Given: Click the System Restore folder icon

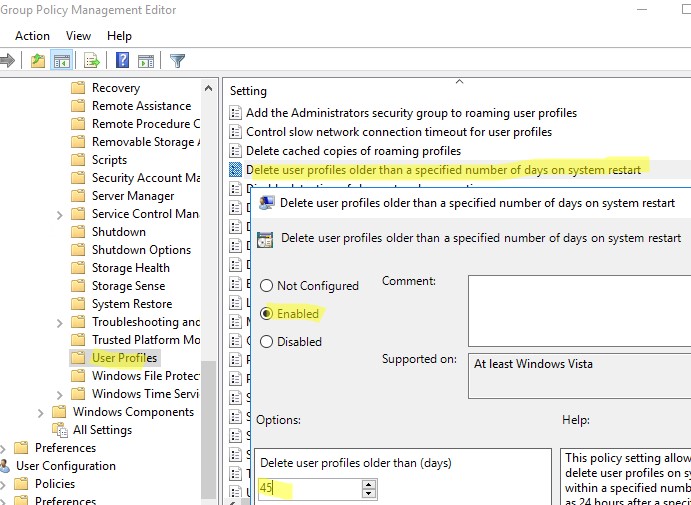Looking at the screenshot, I should 78,304.
